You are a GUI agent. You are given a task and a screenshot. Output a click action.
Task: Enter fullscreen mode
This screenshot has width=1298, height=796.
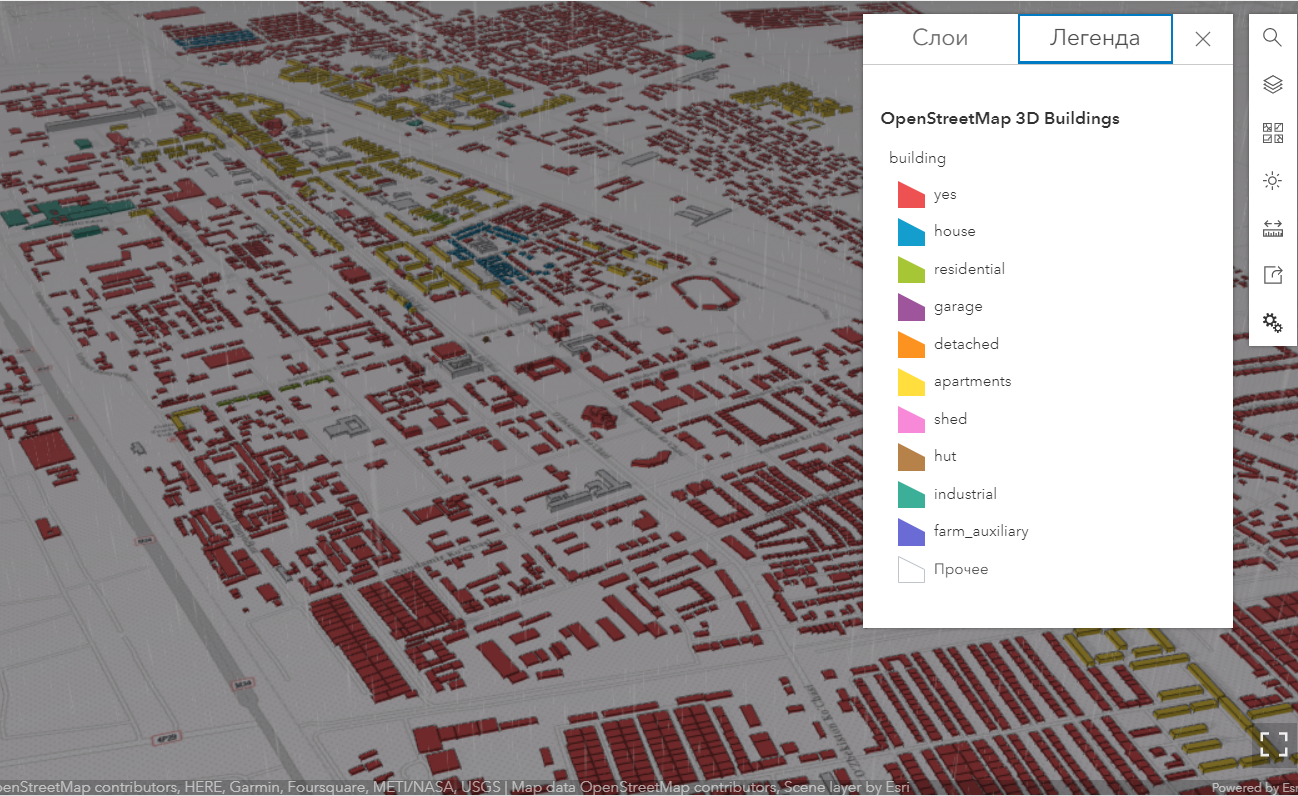(1273, 743)
